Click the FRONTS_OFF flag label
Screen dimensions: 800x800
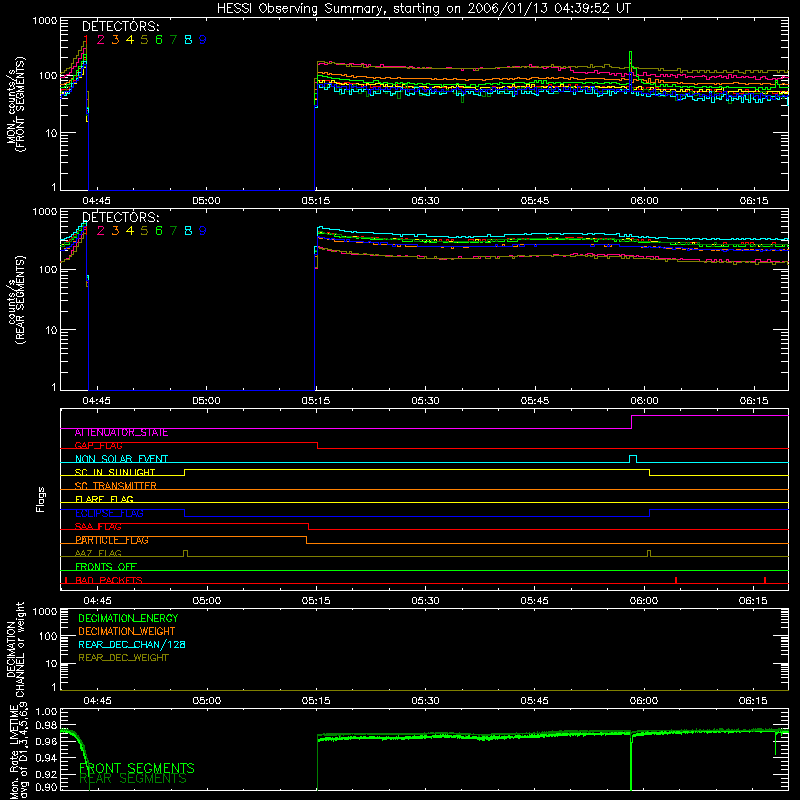tap(106, 567)
